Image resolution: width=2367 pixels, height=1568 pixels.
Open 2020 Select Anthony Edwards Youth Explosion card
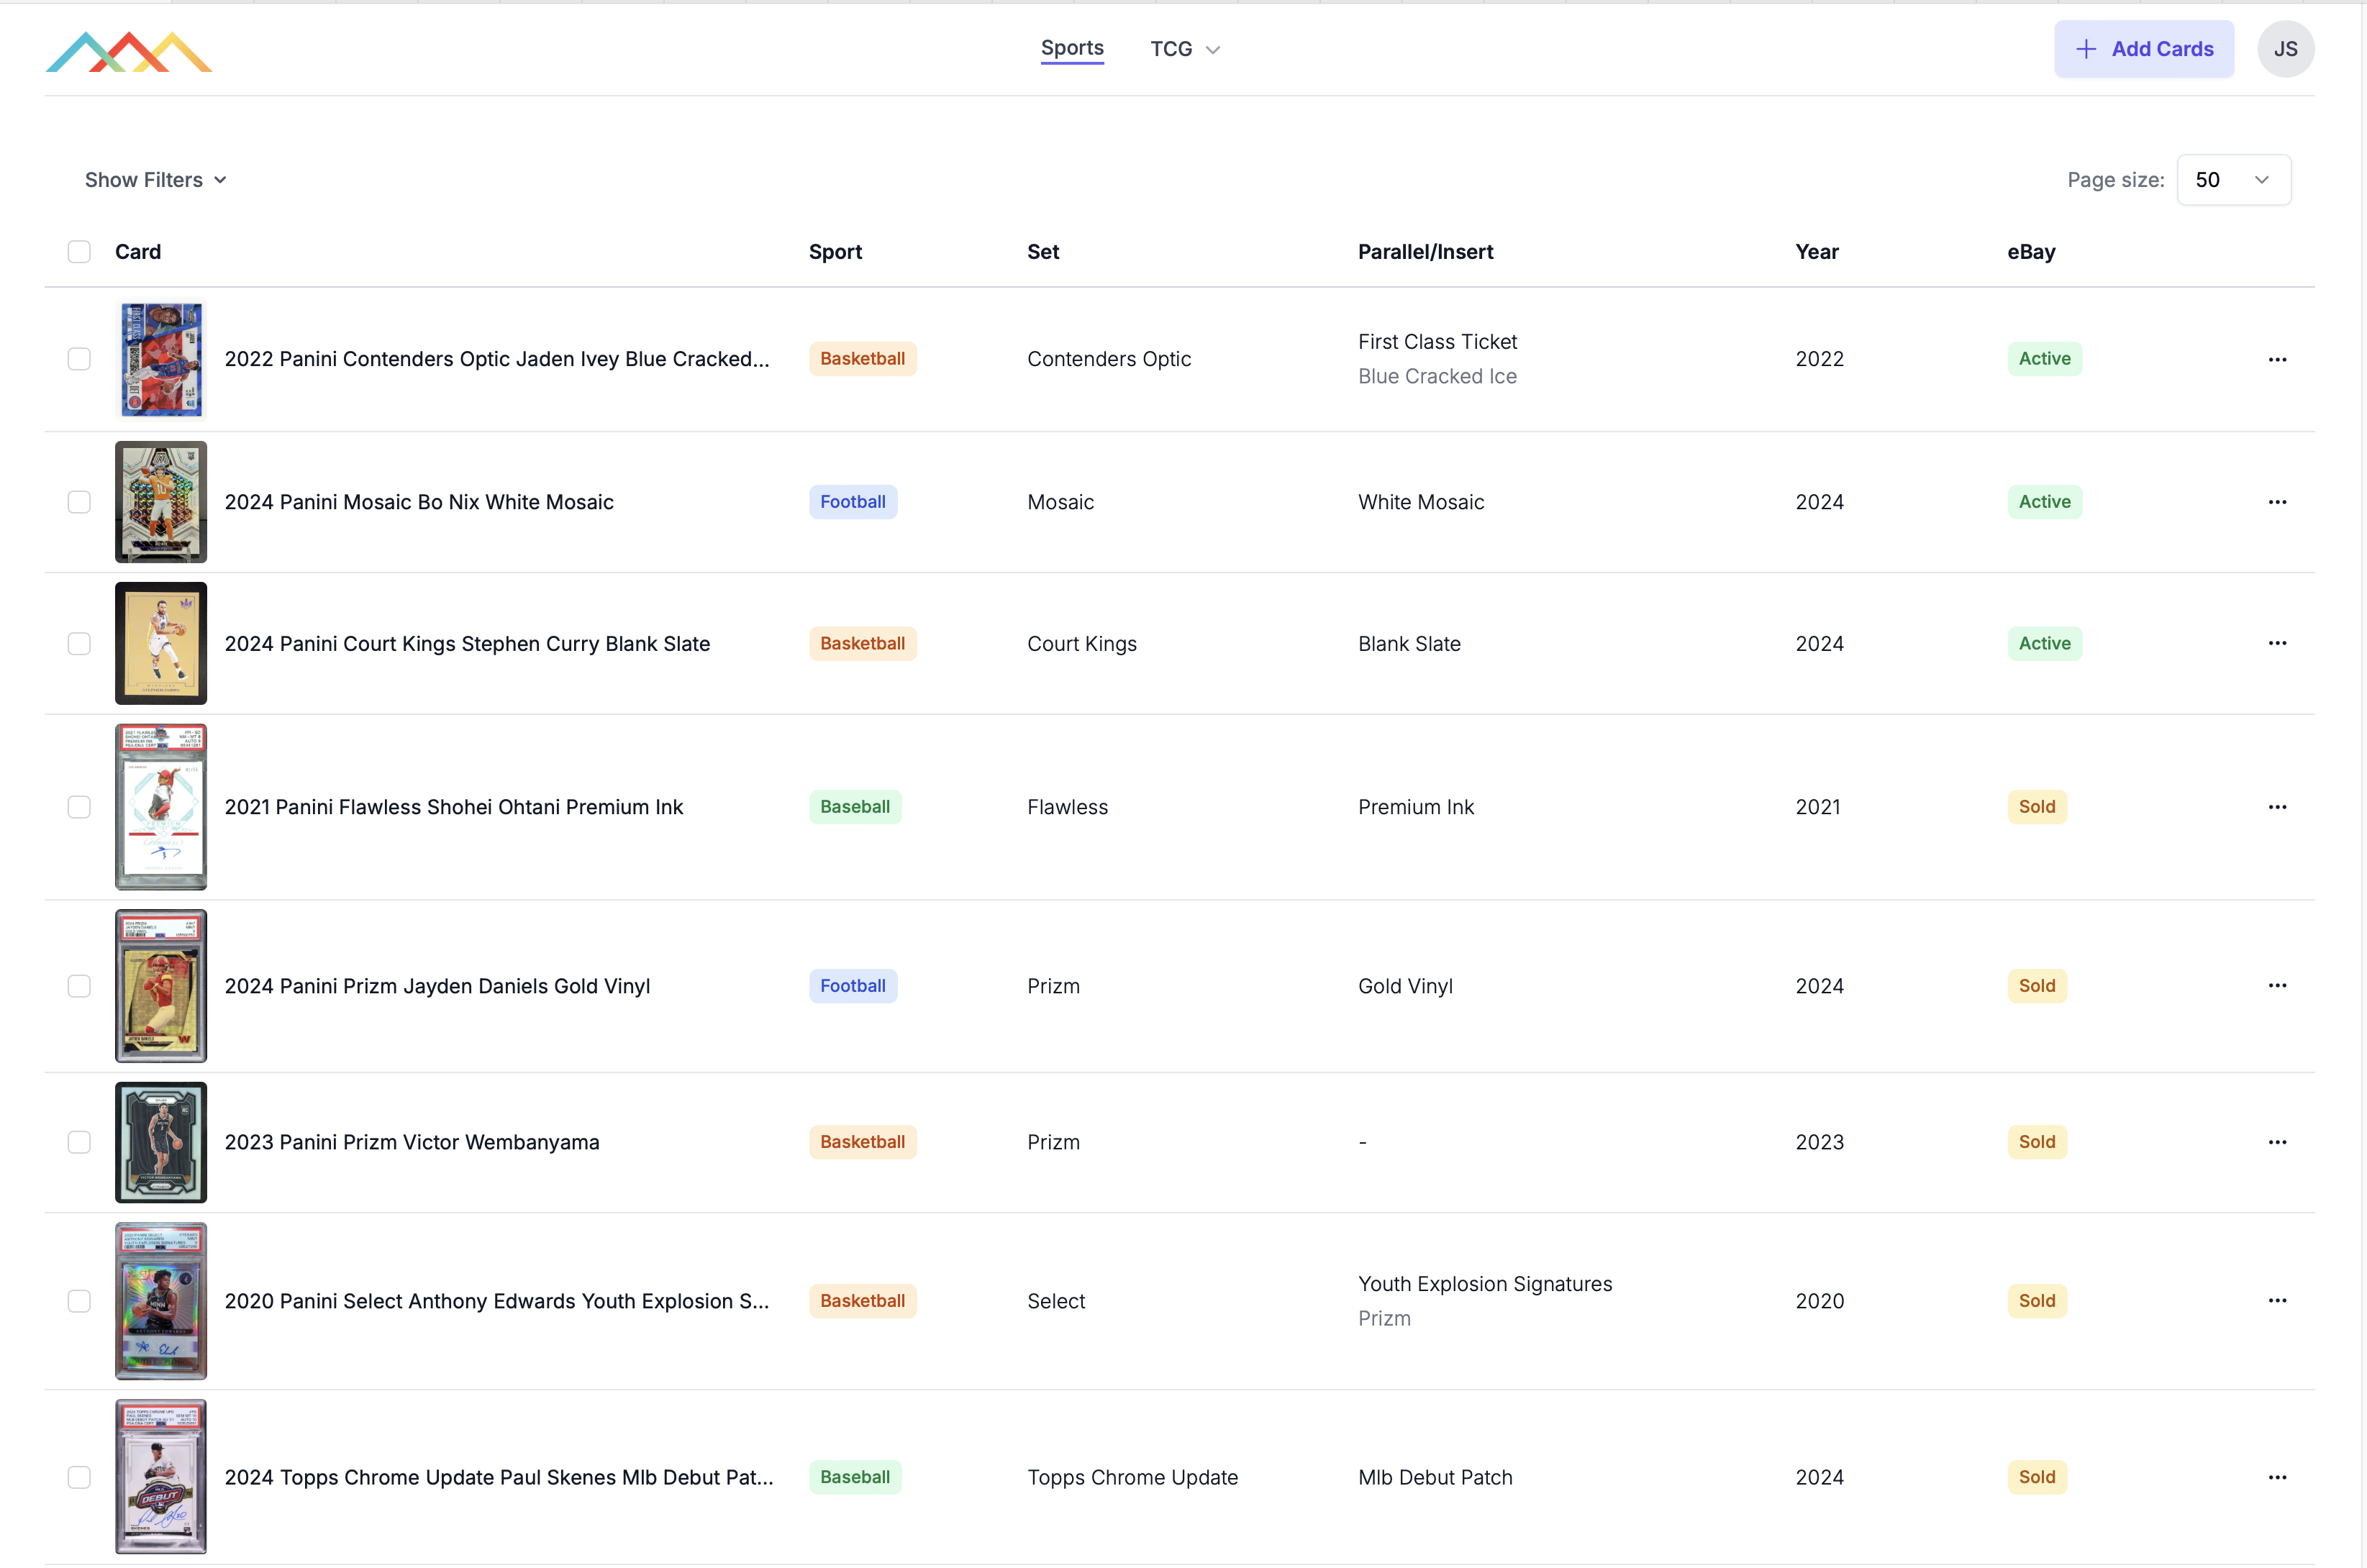coord(497,1301)
